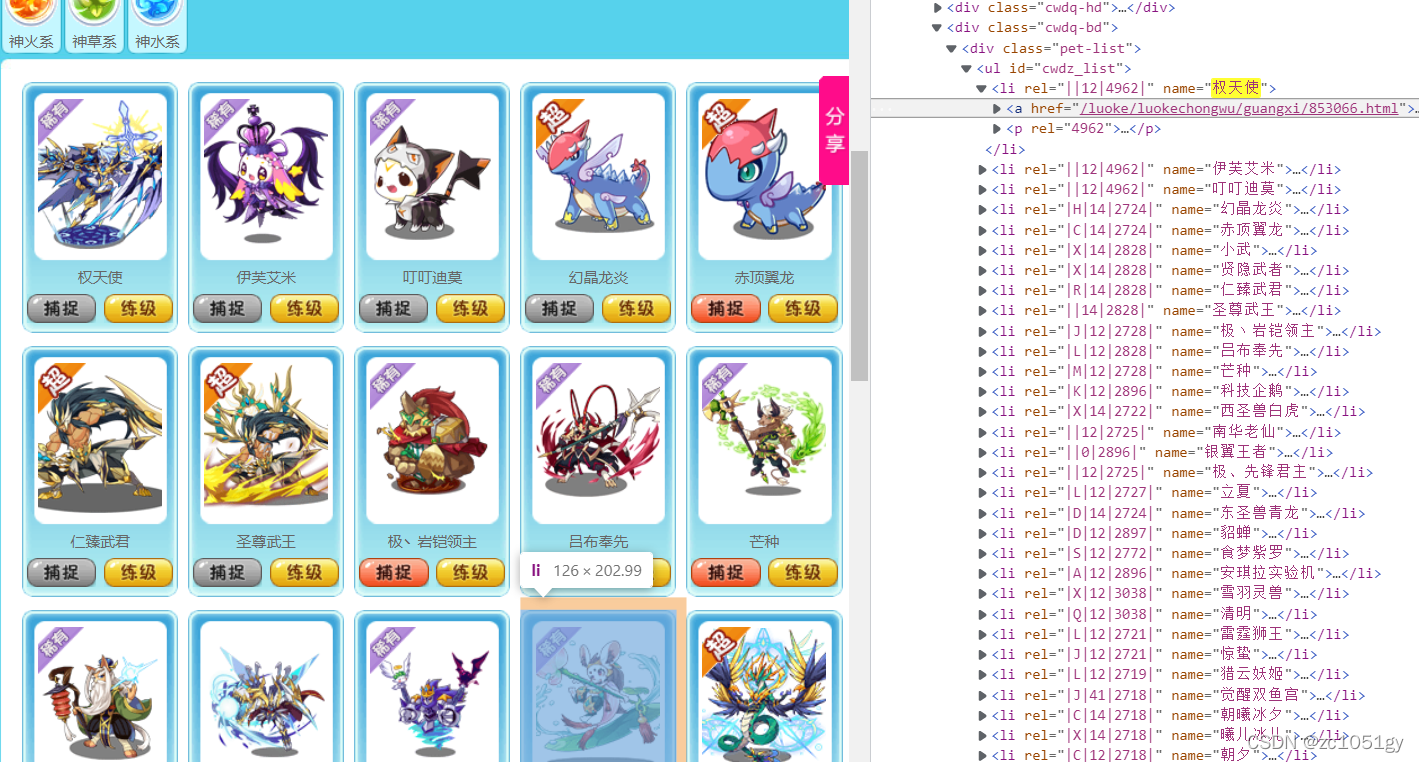Screen dimensions: 1419x762
Task: Collapse the cwdq-bd div node
Action: click(x=937, y=27)
